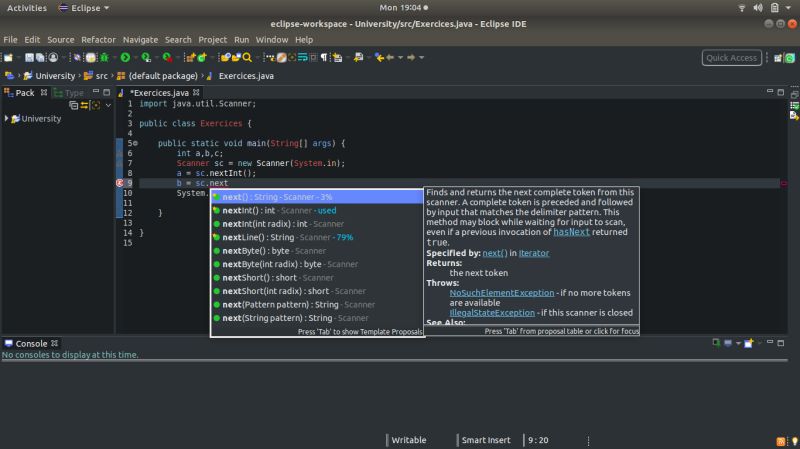800x449 pixels.
Task: Toggle Show Whitespace Characters pilcrow icon
Action: [324, 58]
